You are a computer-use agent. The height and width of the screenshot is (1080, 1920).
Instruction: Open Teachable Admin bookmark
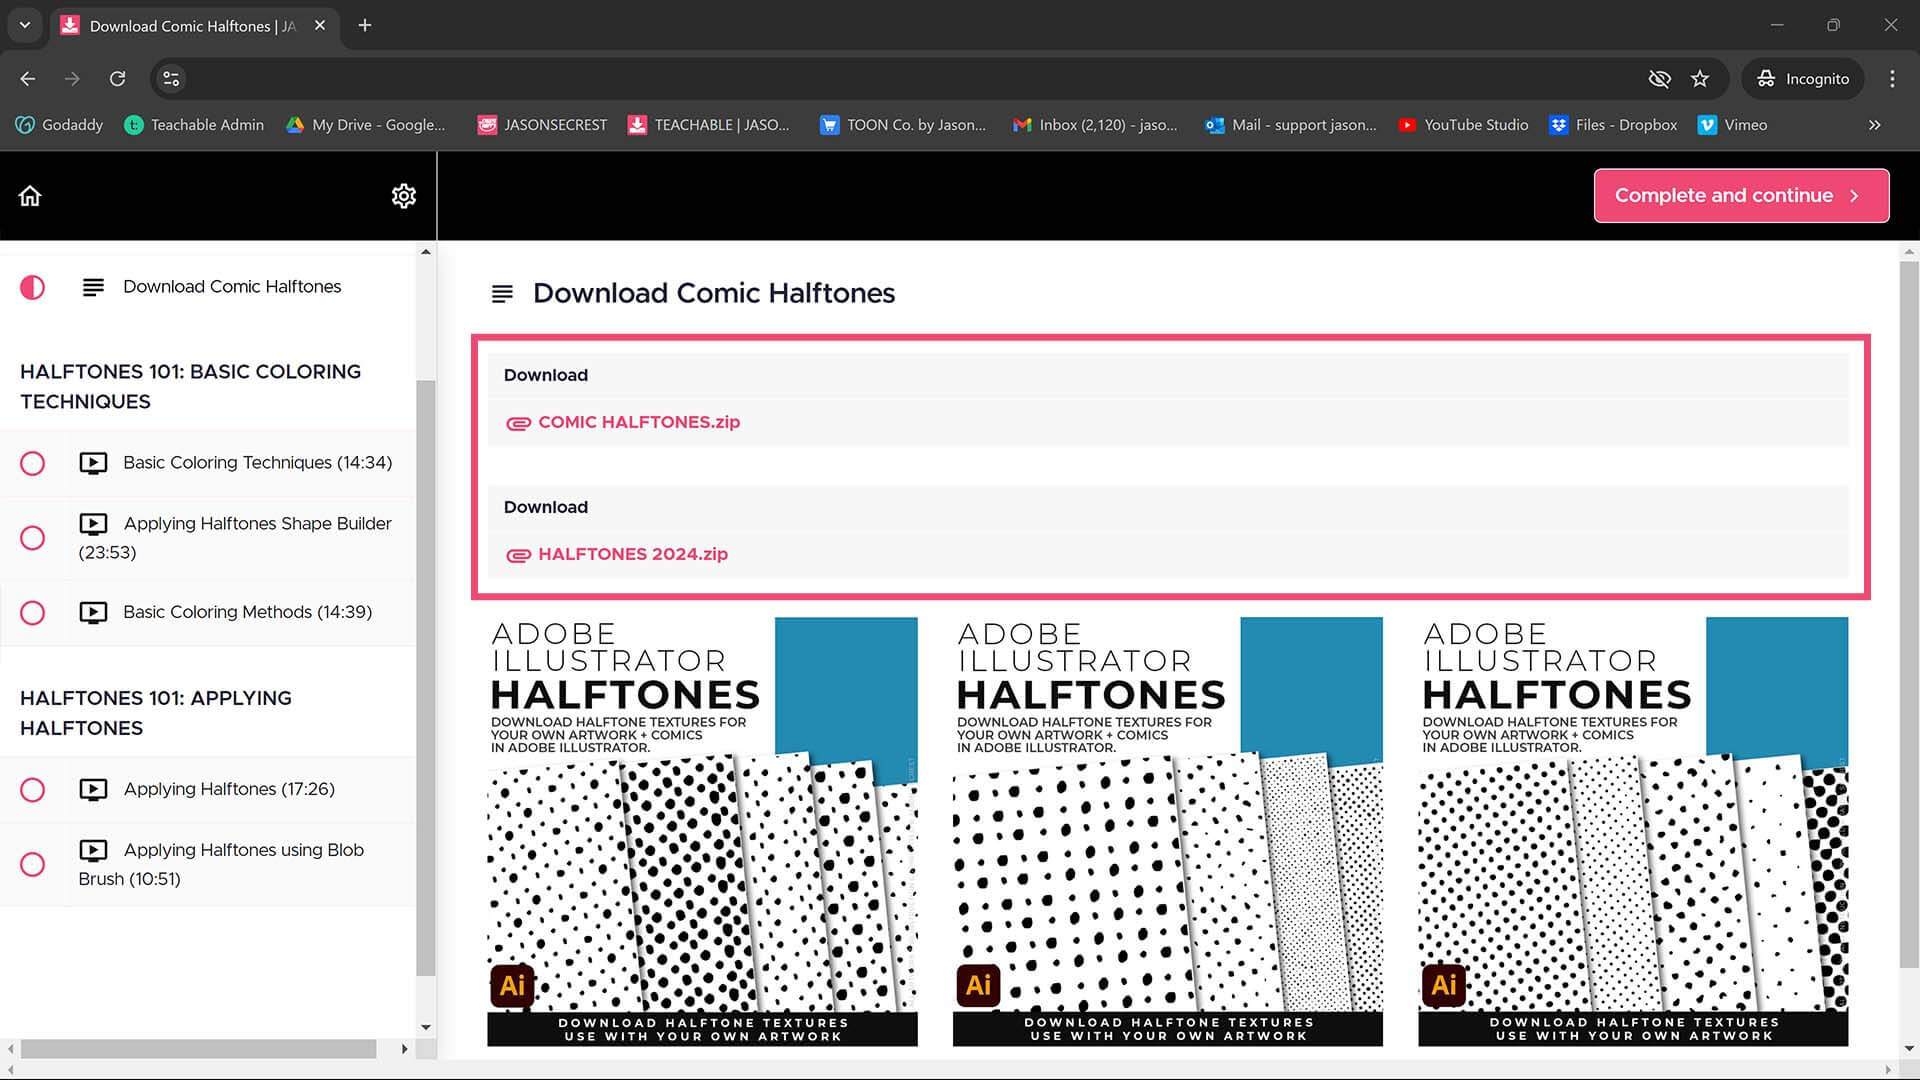tap(194, 125)
